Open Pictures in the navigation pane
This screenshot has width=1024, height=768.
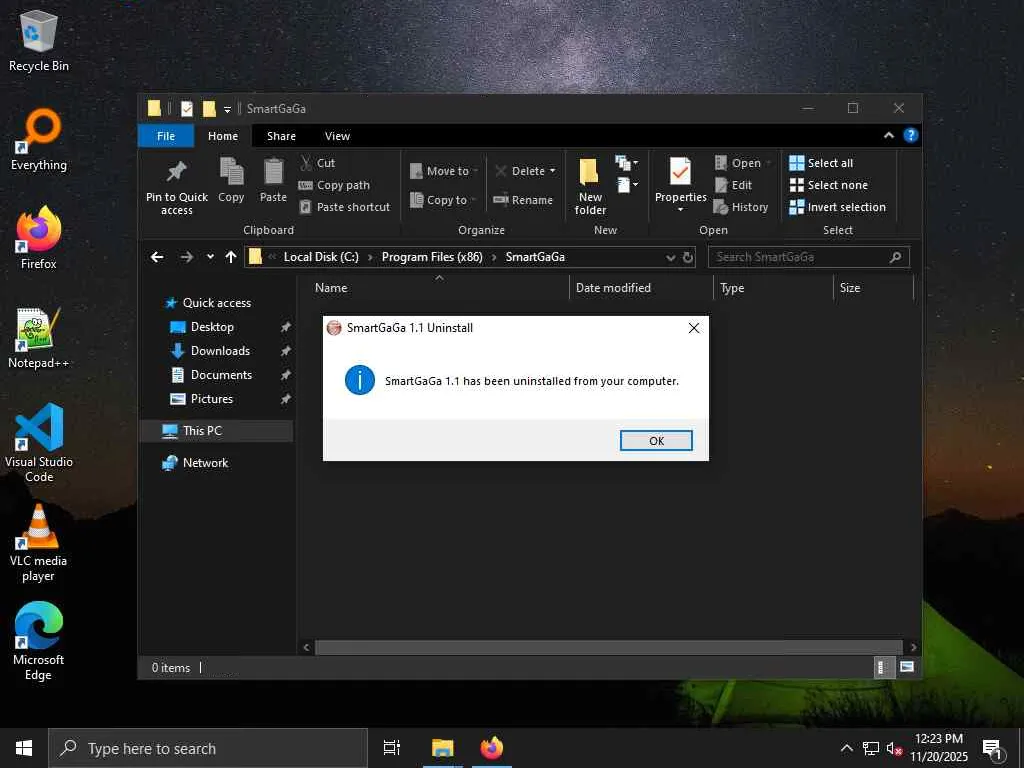[211, 399]
